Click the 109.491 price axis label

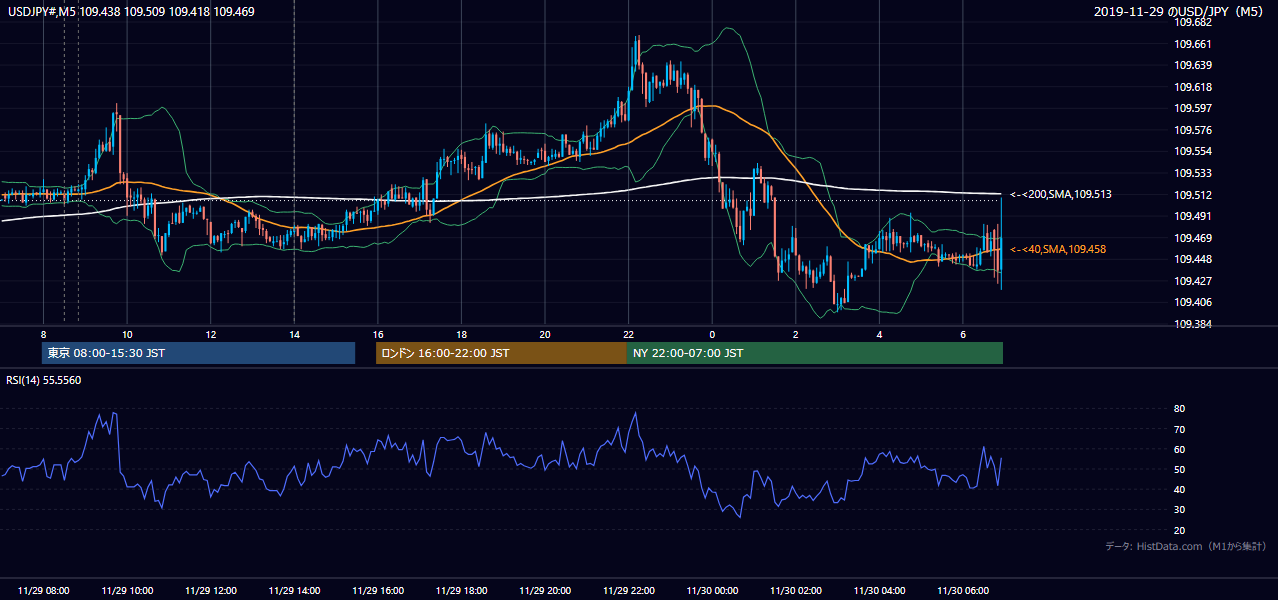pos(1192,216)
